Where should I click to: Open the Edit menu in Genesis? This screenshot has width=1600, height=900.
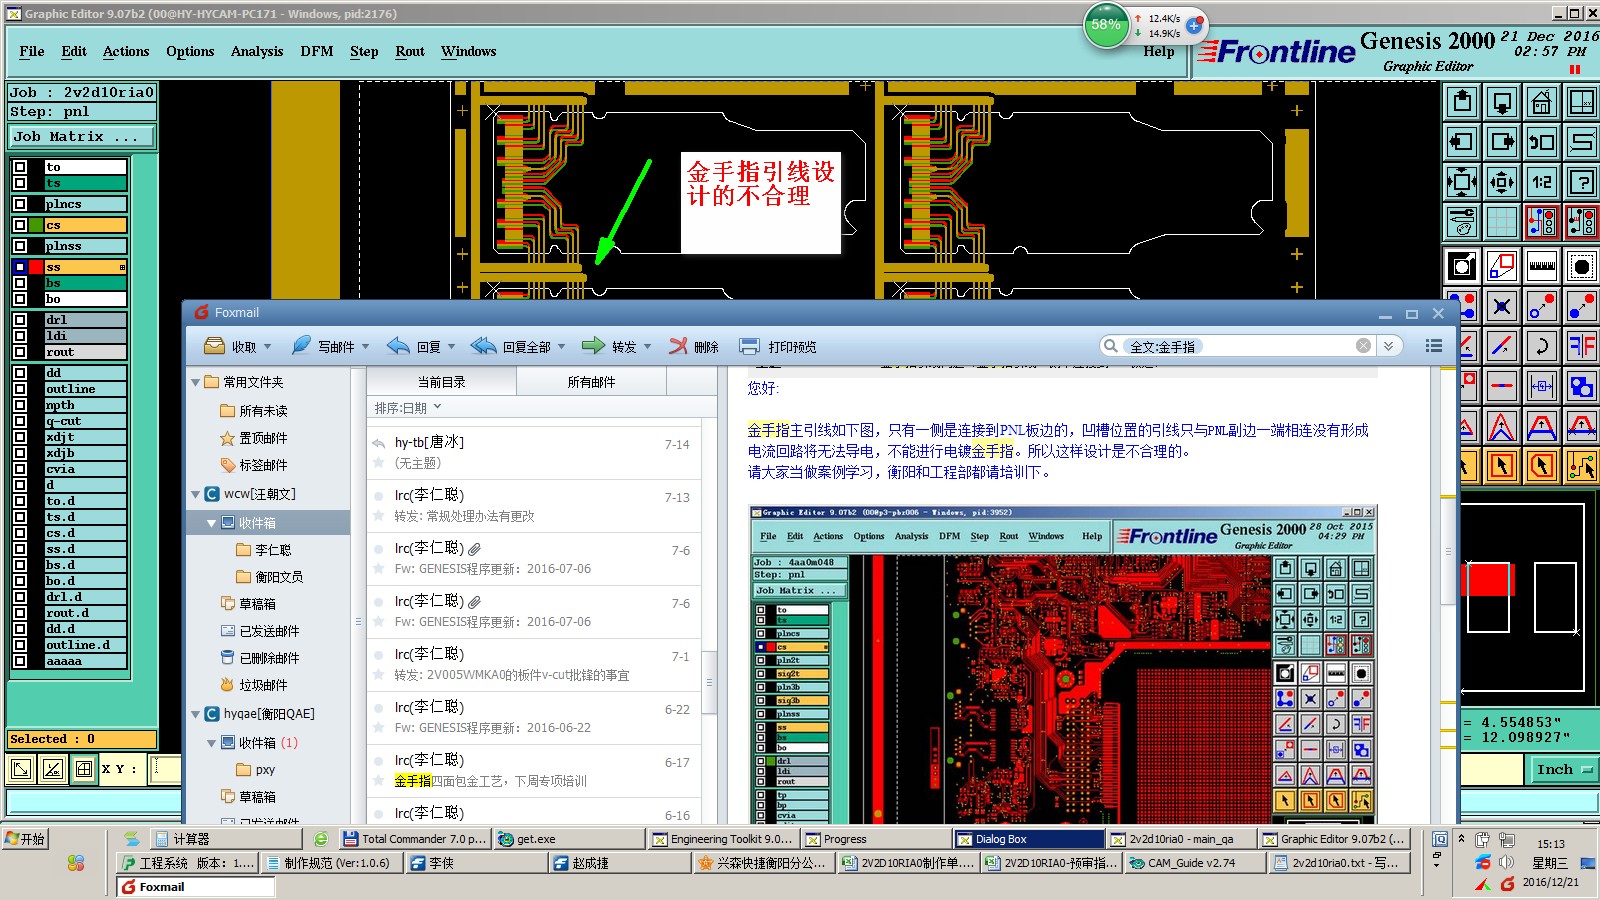tap(74, 51)
